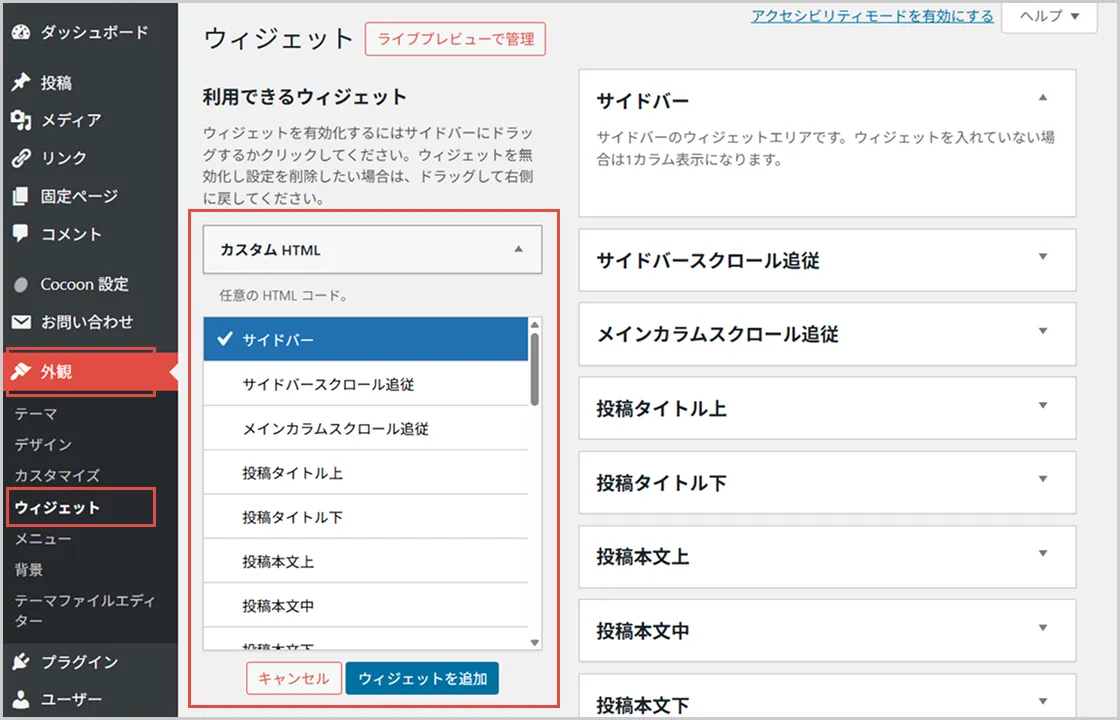This screenshot has height=720, width=1120.
Task: Select the メディア icon
Action: 22,120
